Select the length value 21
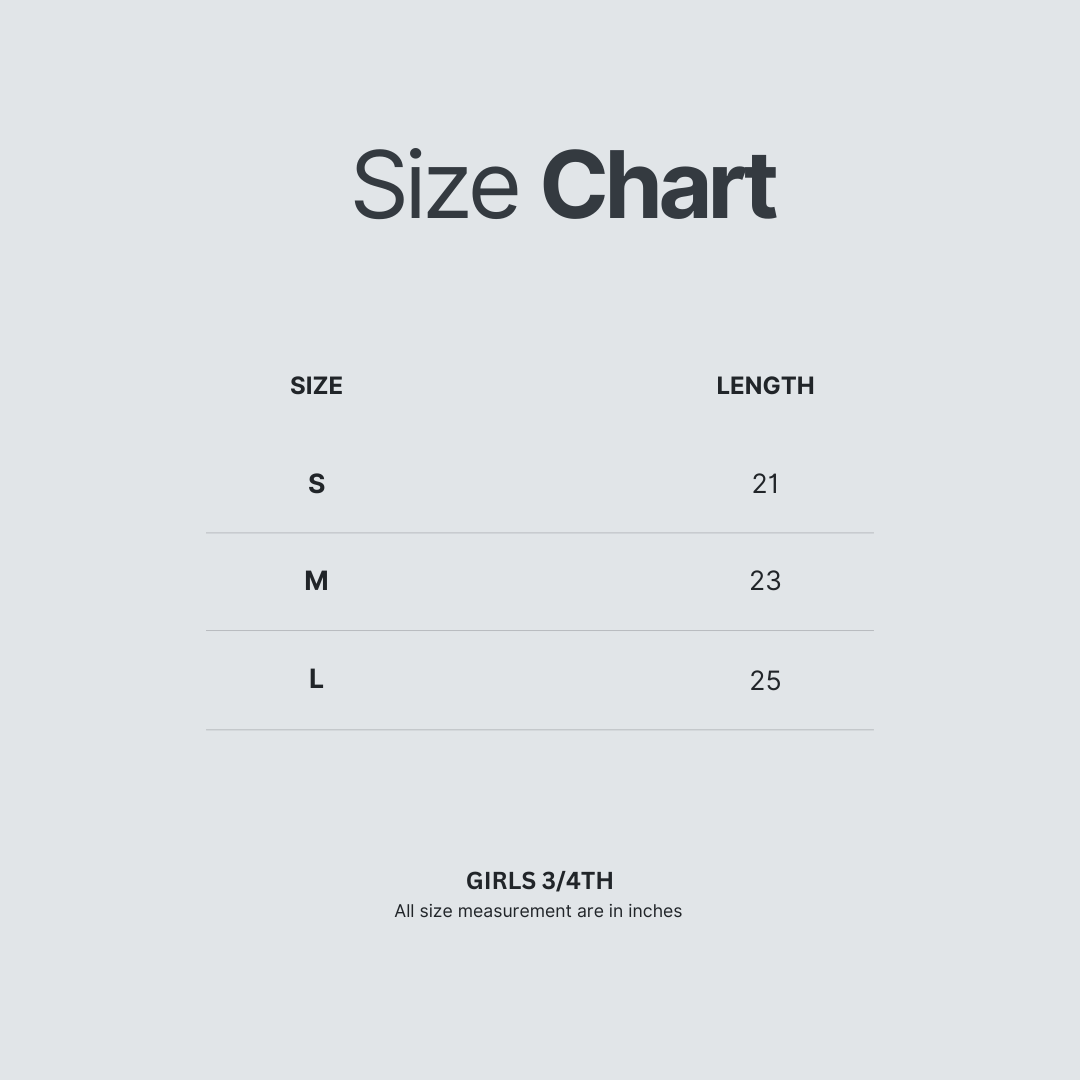This screenshot has height=1080, width=1080. [765, 484]
